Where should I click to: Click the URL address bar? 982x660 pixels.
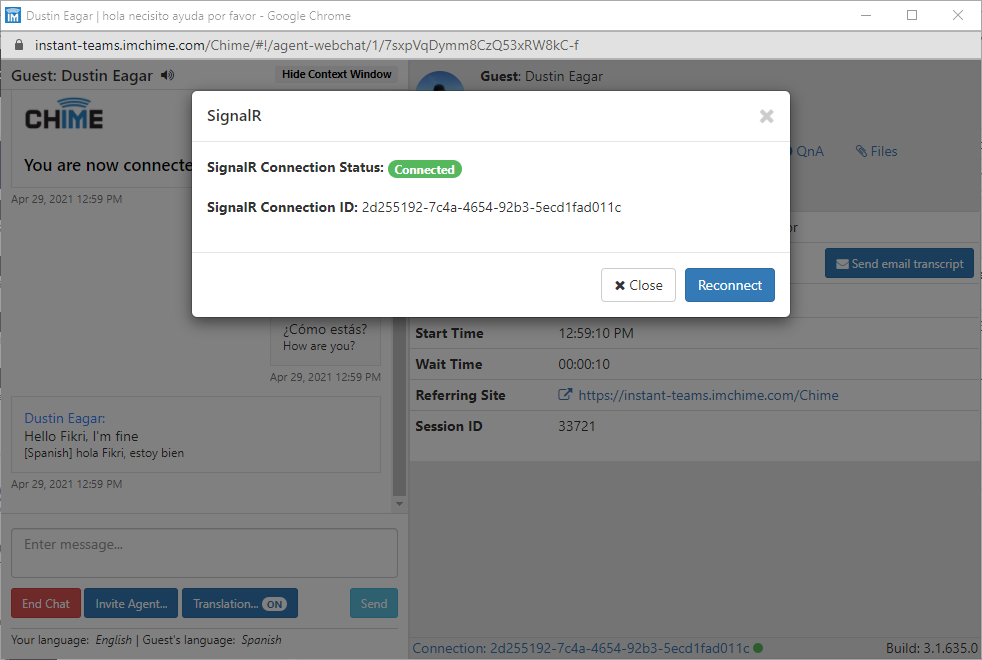307,45
